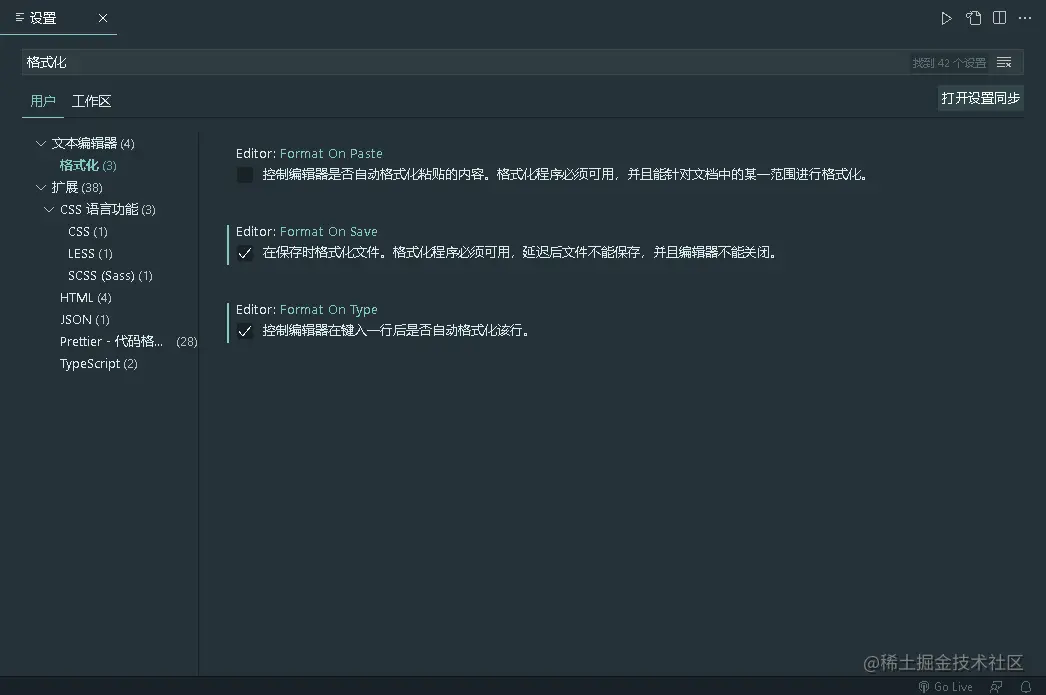Click the settings search input field
Screen dimensions: 1046x695
click(460, 62)
